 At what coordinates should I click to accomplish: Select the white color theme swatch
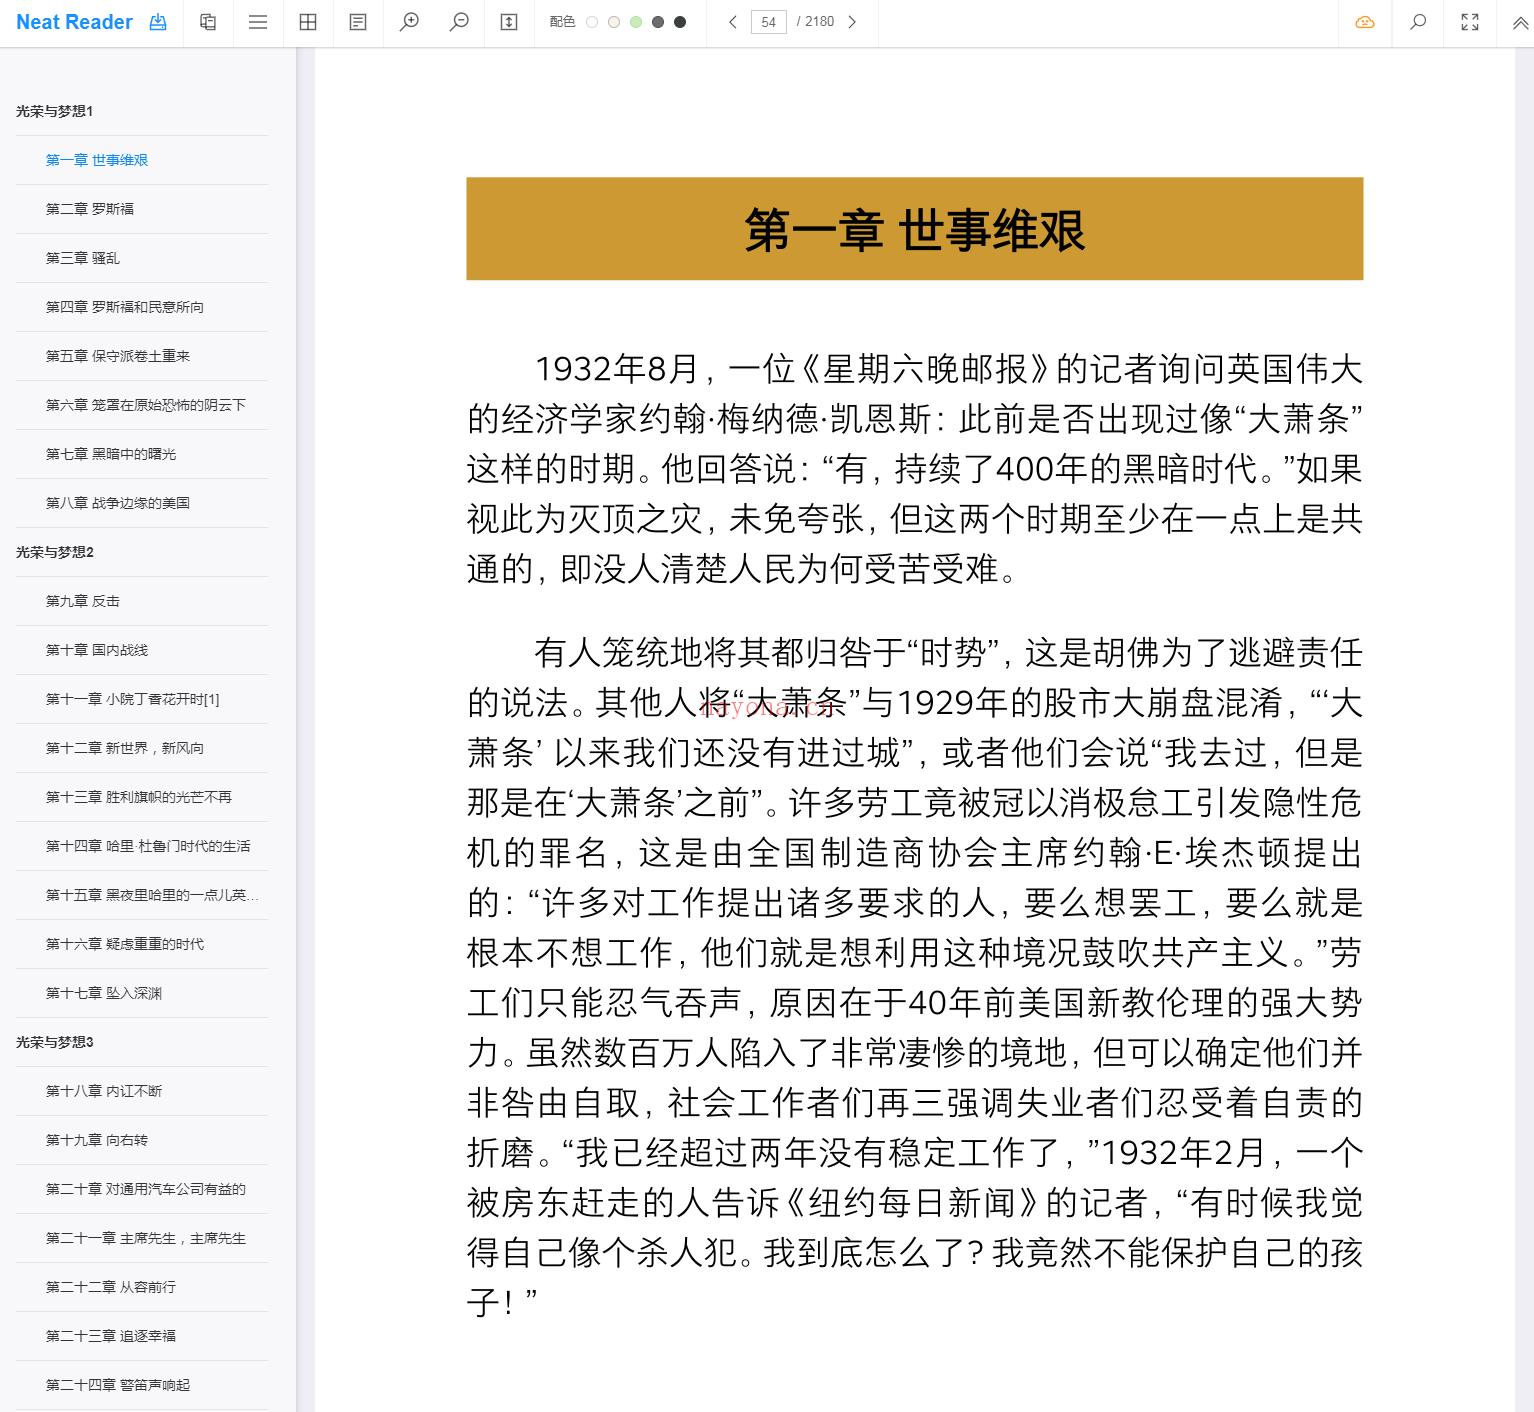coord(592,22)
